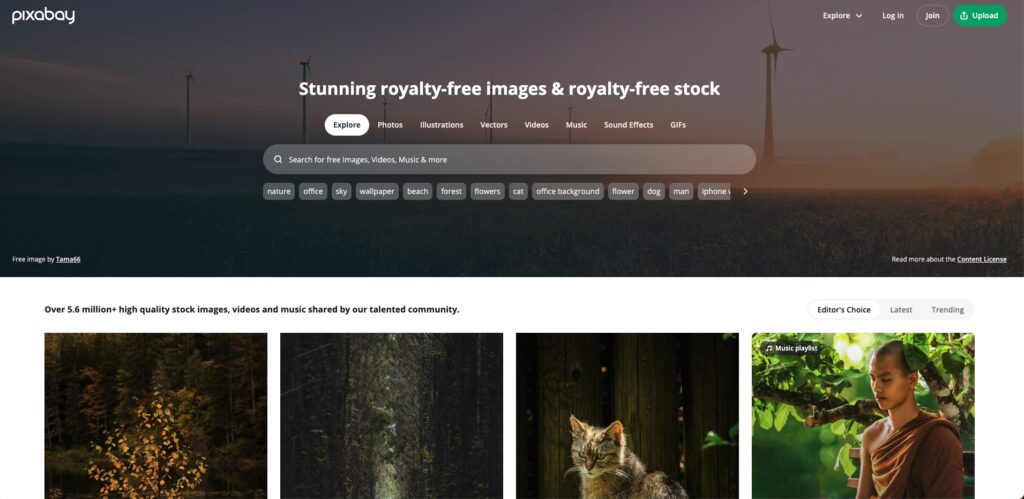Click the upload arrow icon
Viewport: 1024px width, 499px height.
964,16
